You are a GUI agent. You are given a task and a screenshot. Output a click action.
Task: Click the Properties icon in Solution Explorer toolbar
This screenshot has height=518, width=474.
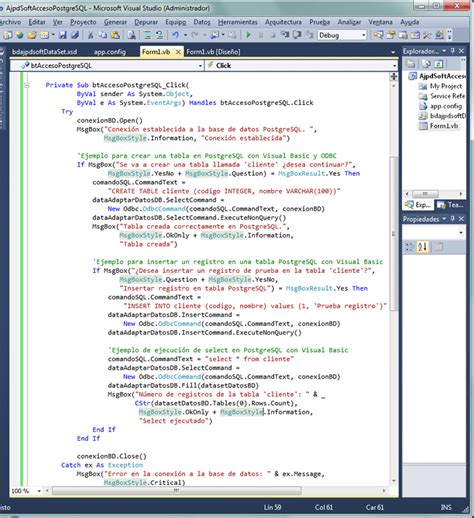[x=411, y=63]
